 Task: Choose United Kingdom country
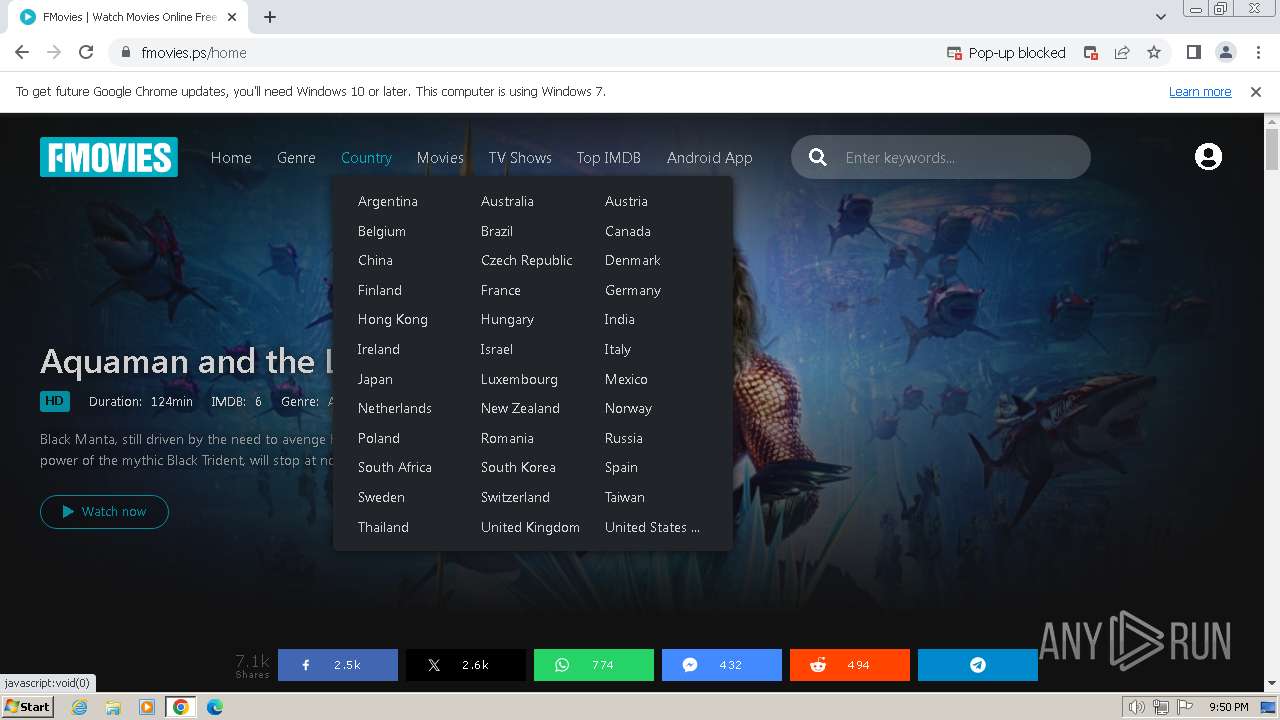[530, 527]
